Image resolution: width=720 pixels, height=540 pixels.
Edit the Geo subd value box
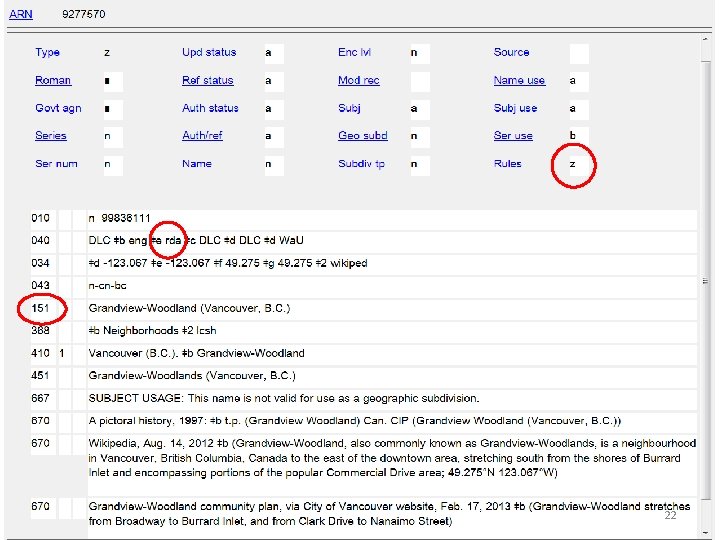coord(420,137)
